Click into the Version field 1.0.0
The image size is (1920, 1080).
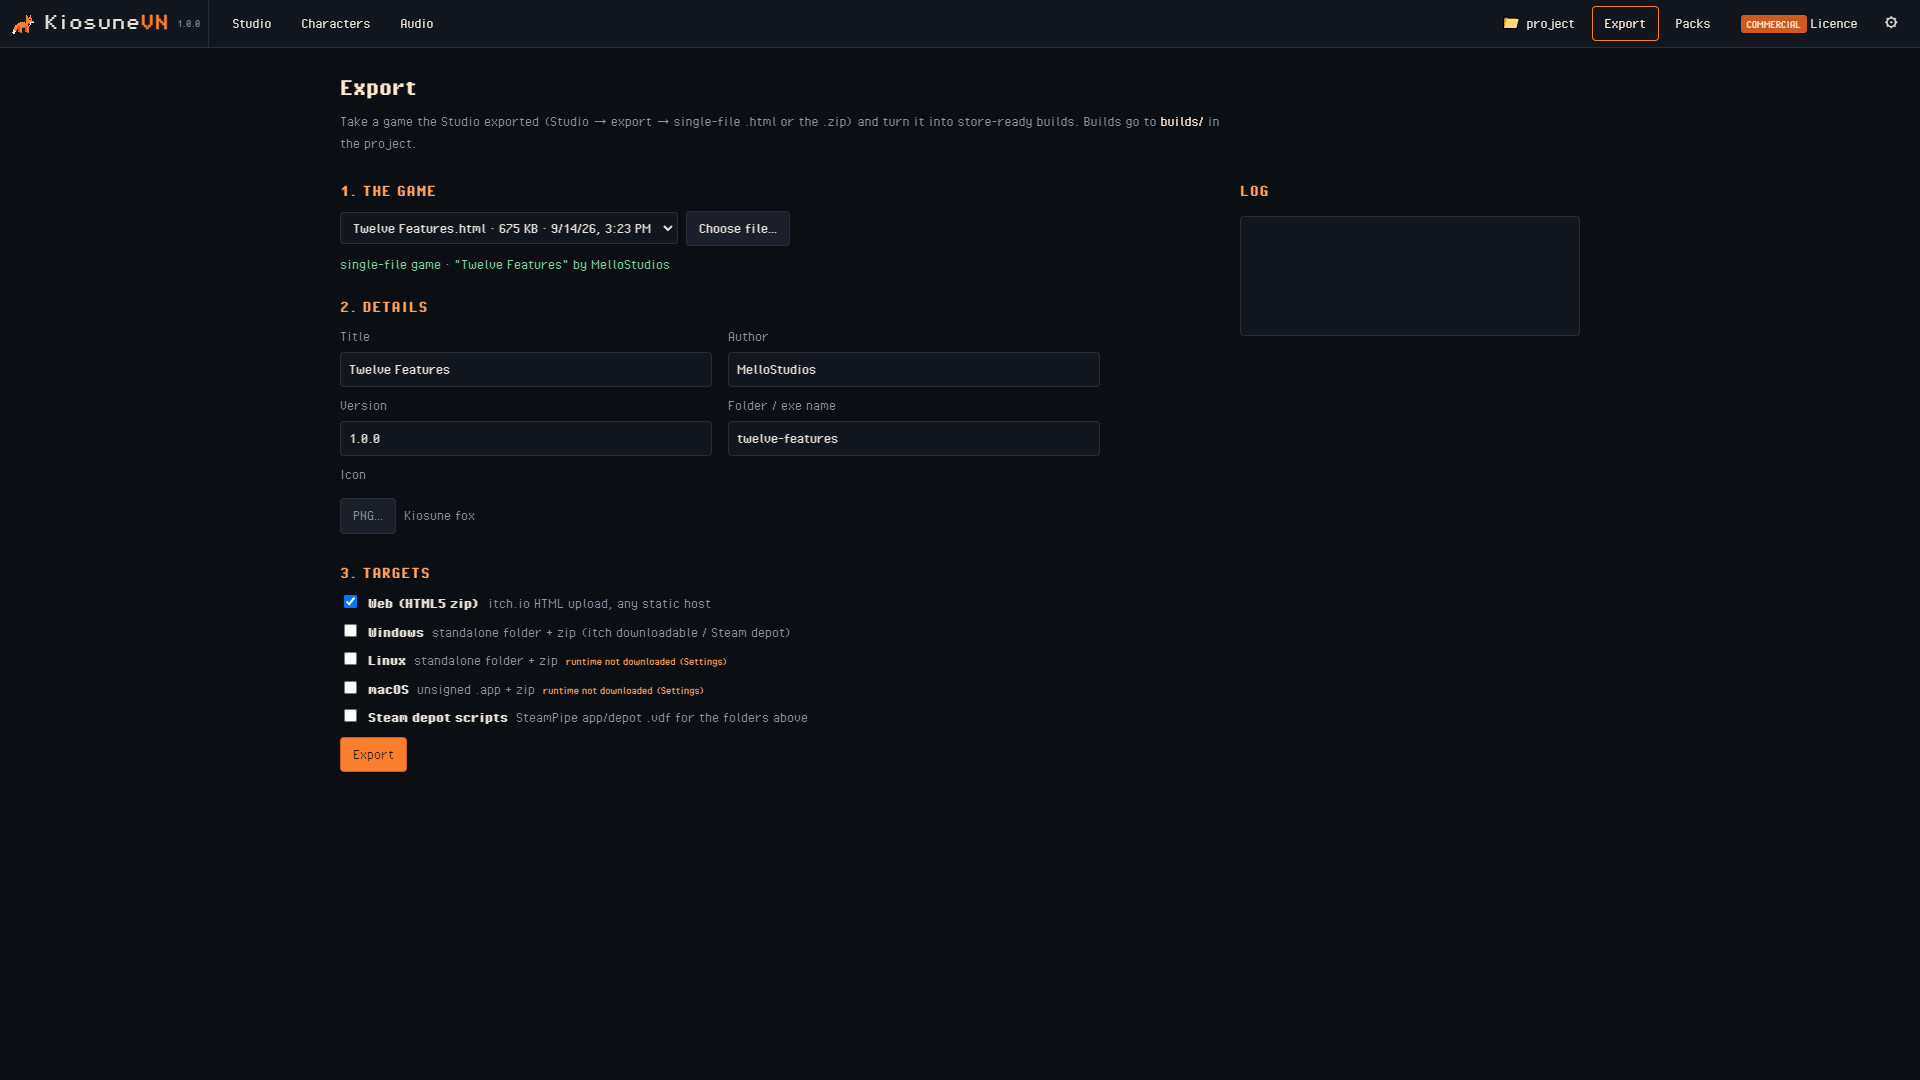(526, 439)
